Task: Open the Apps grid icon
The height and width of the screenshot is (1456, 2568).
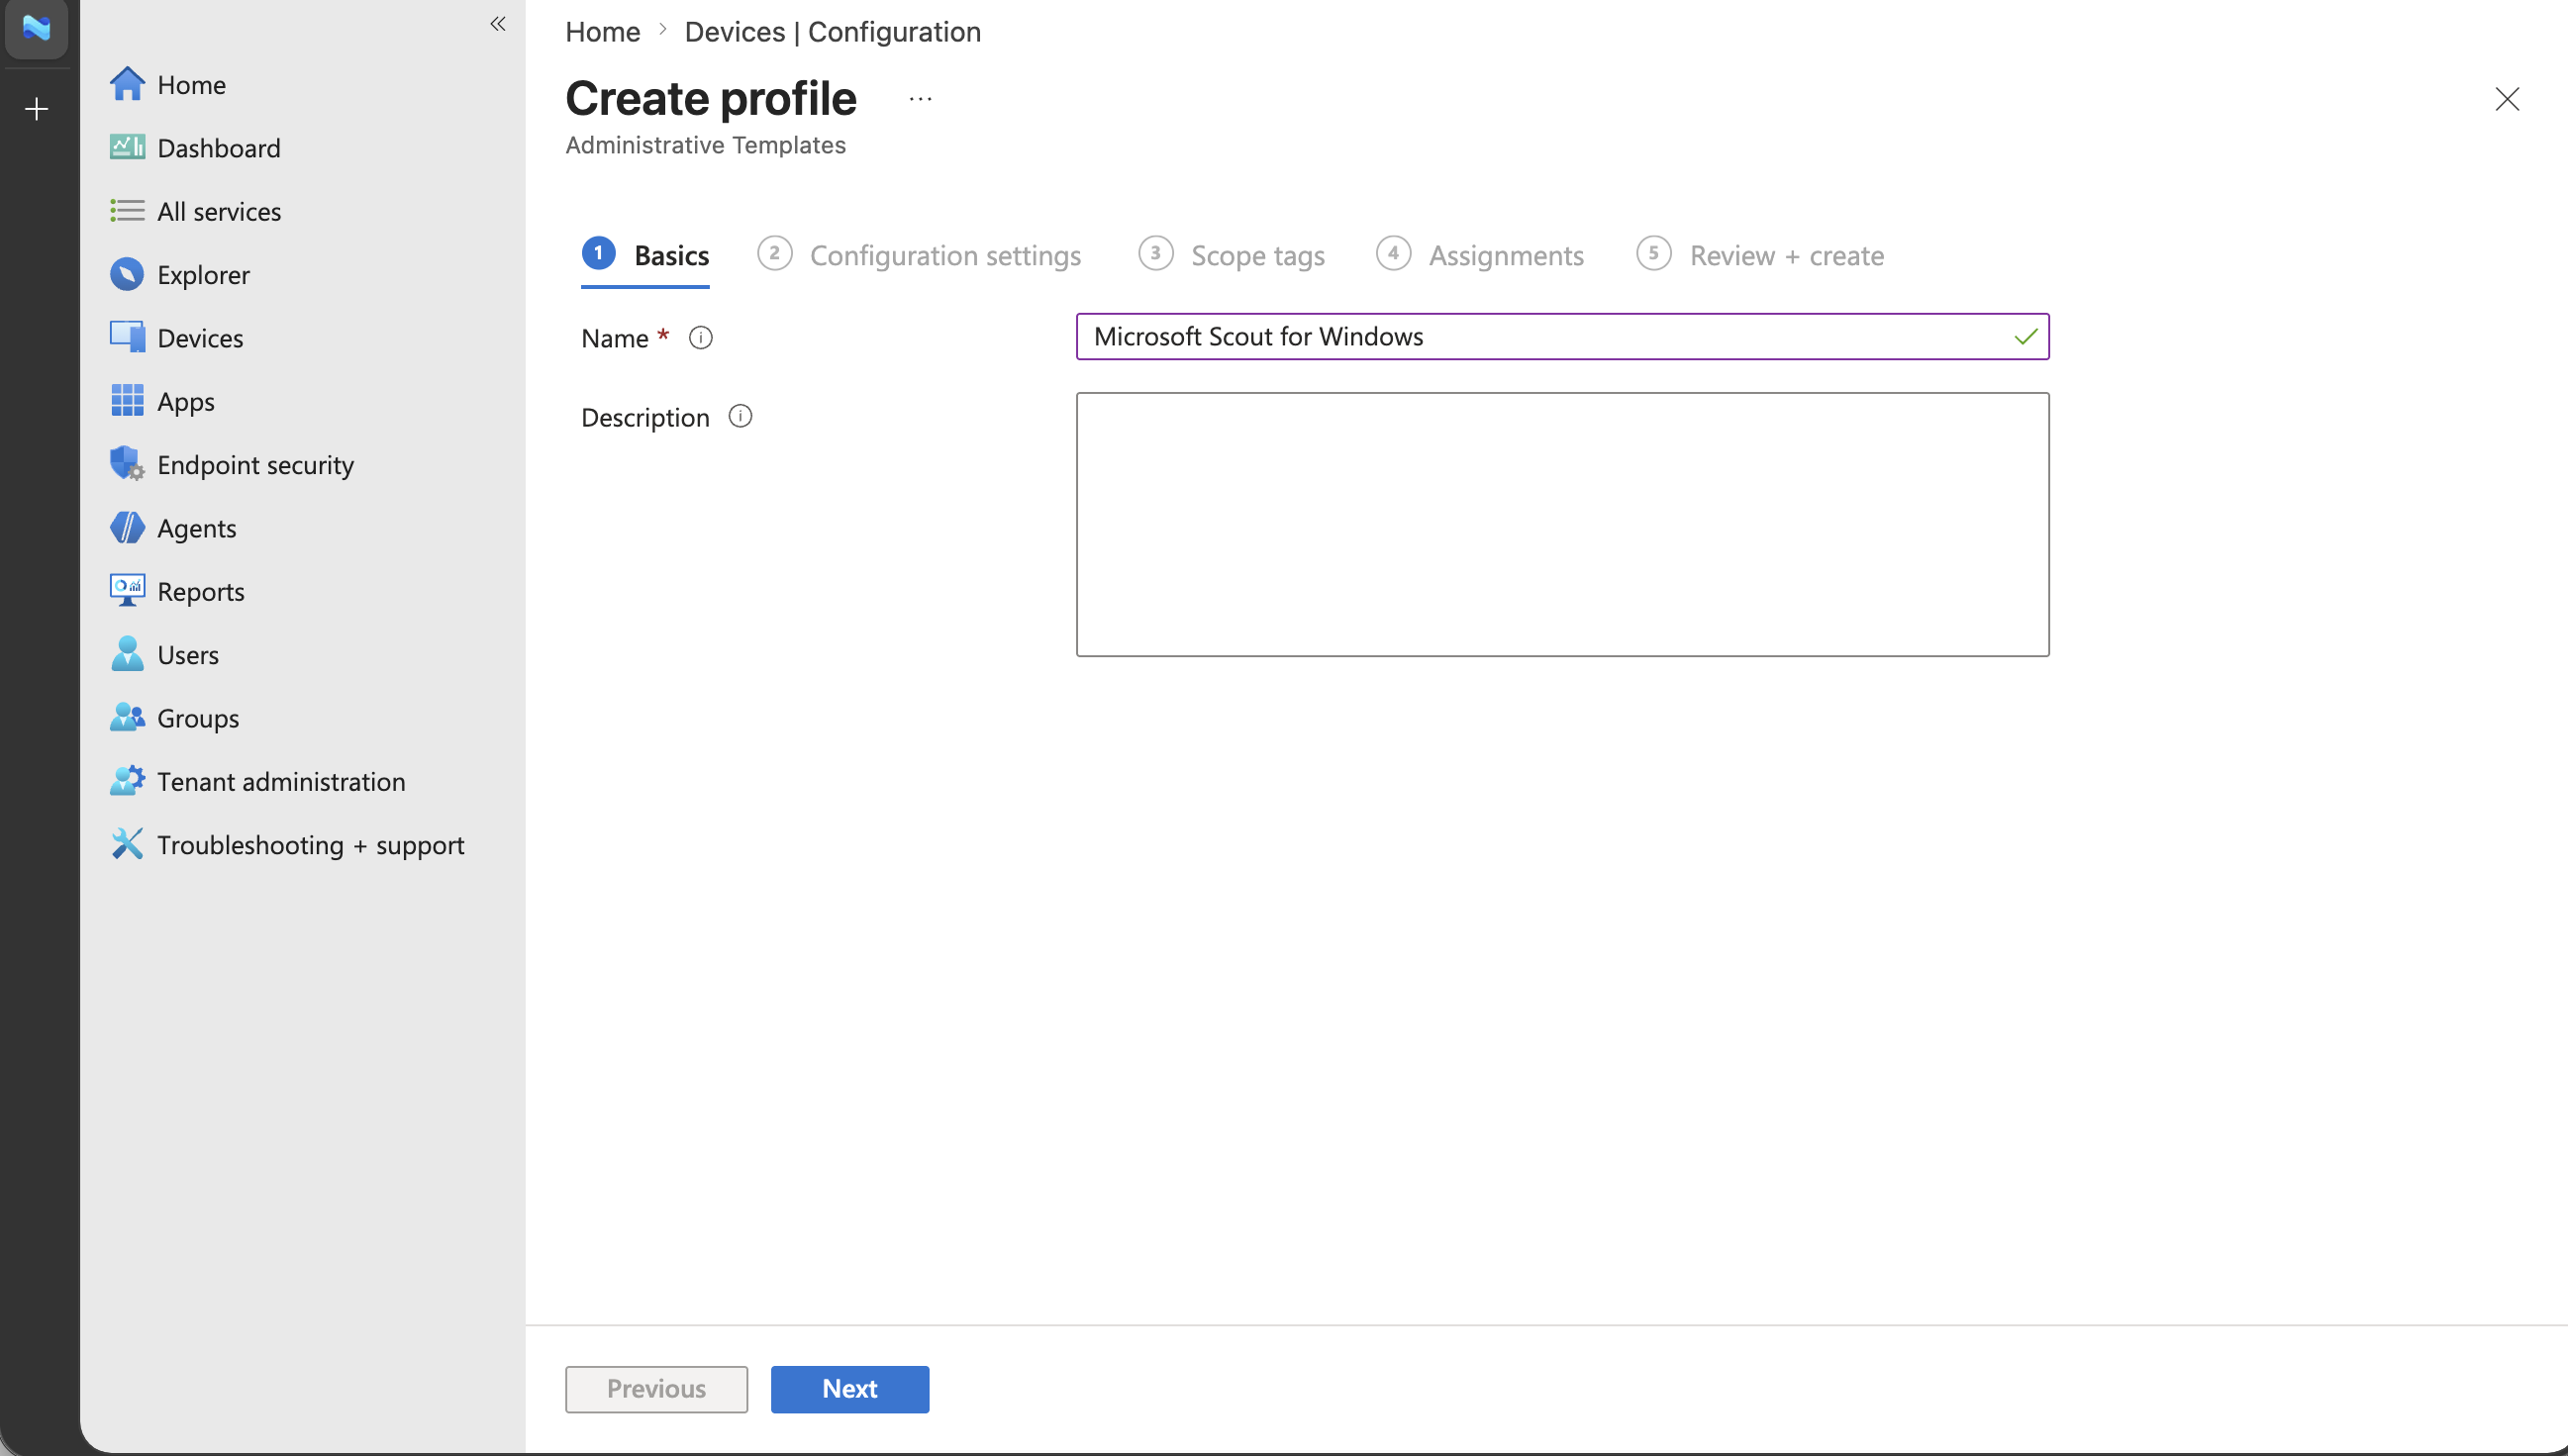Action: (x=127, y=401)
